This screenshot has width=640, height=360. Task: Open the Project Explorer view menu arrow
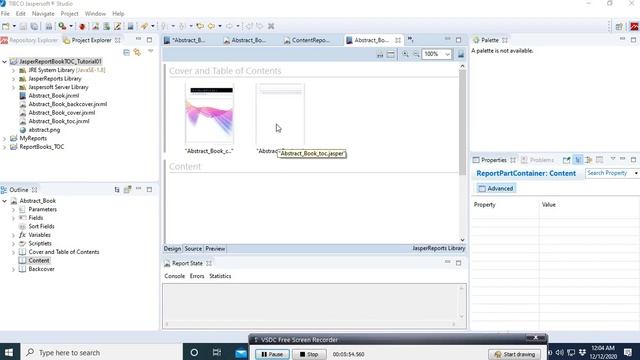tap(151, 51)
